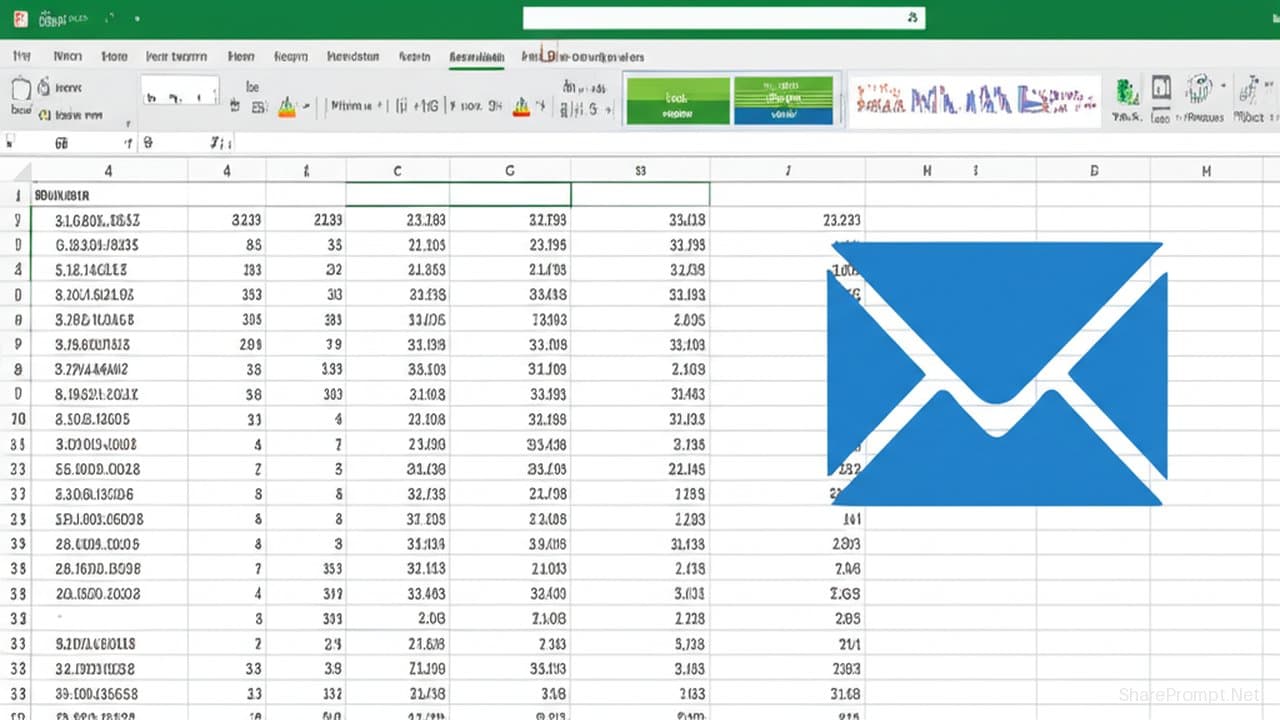Open the 'Hore' ribbon tab

115,57
